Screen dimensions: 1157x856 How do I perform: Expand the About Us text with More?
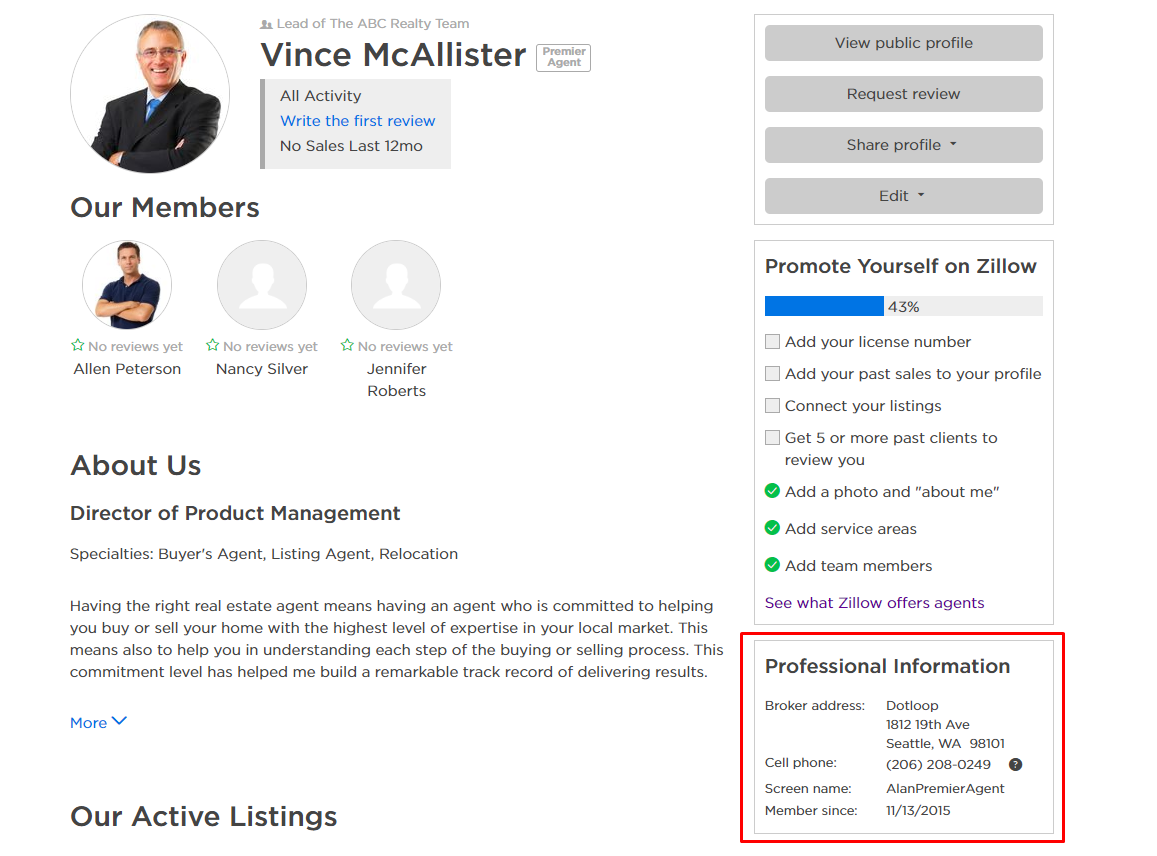(98, 722)
